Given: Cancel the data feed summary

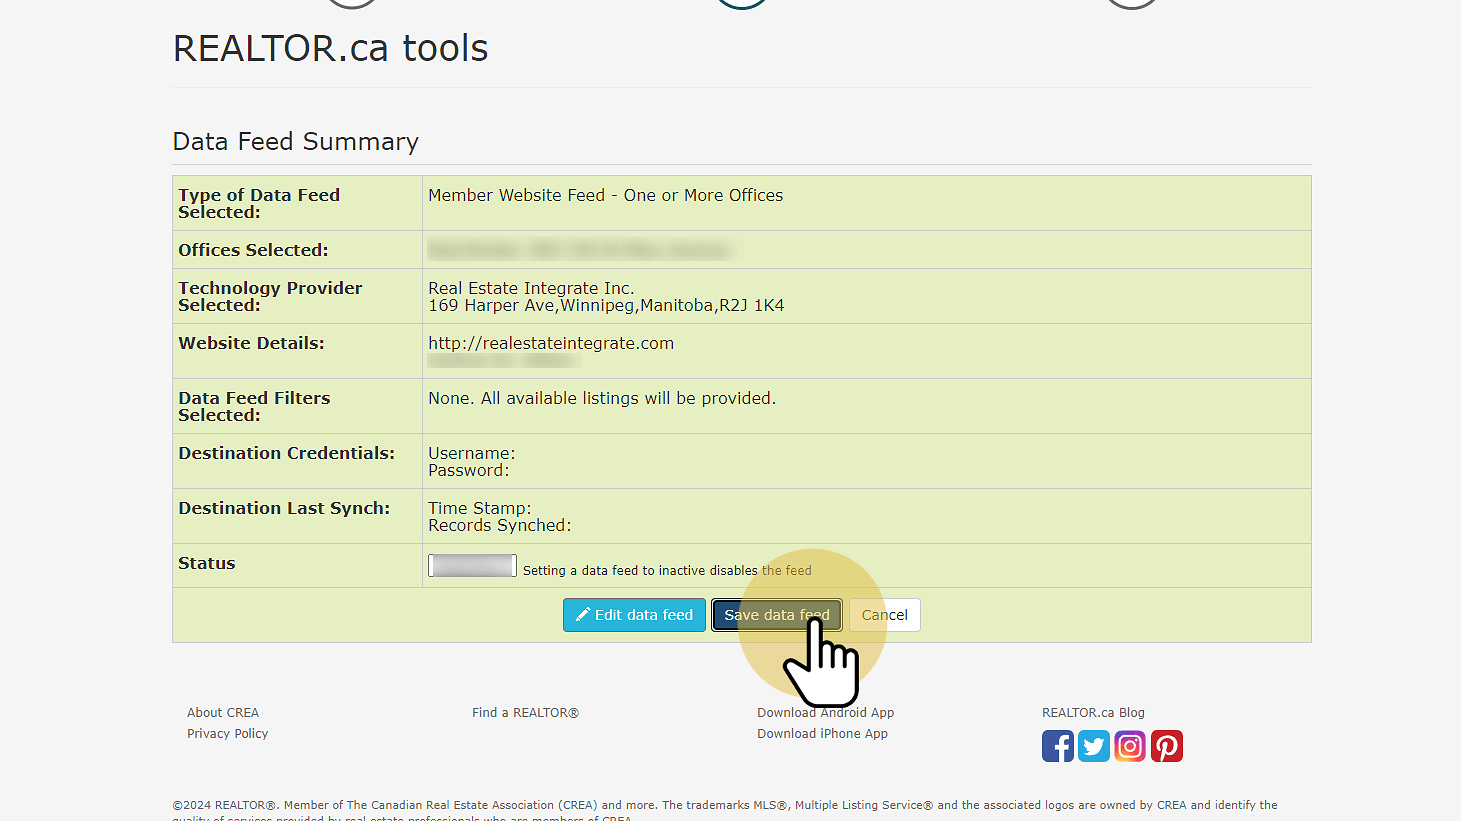Looking at the screenshot, I should 885,615.
